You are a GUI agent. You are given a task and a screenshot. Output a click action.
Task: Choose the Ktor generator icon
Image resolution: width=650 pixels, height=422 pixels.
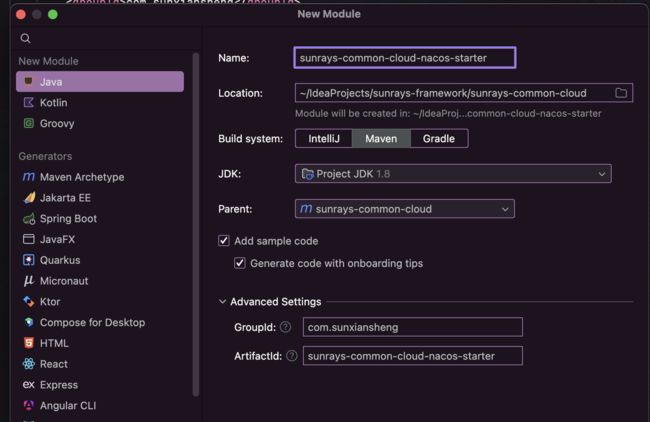(x=29, y=301)
